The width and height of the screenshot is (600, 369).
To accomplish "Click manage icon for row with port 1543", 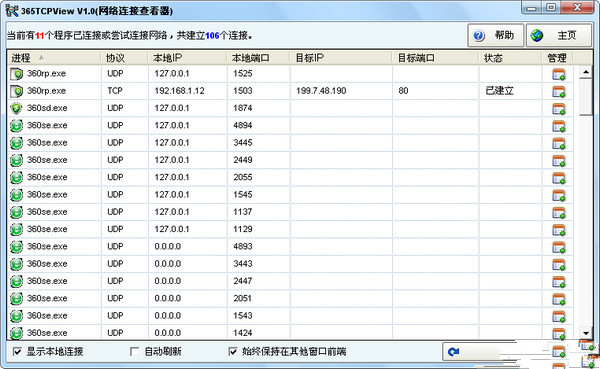I will [x=559, y=316].
